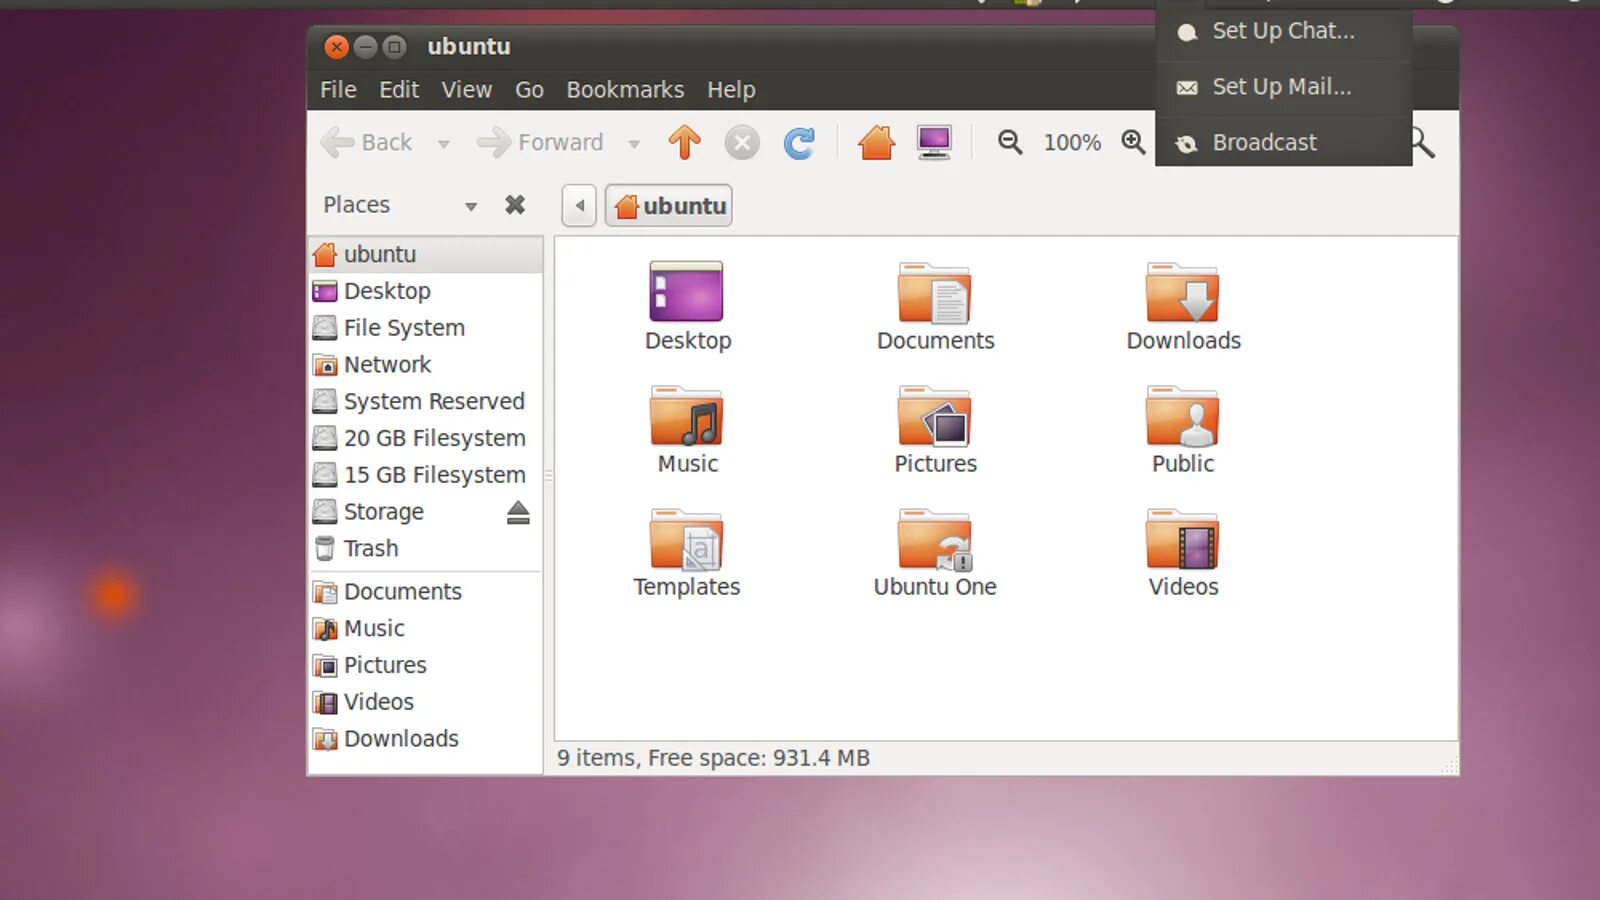Image resolution: width=1600 pixels, height=900 pixels.
Task: Choose Broadcast from the menu
Action: [1284, 143]
